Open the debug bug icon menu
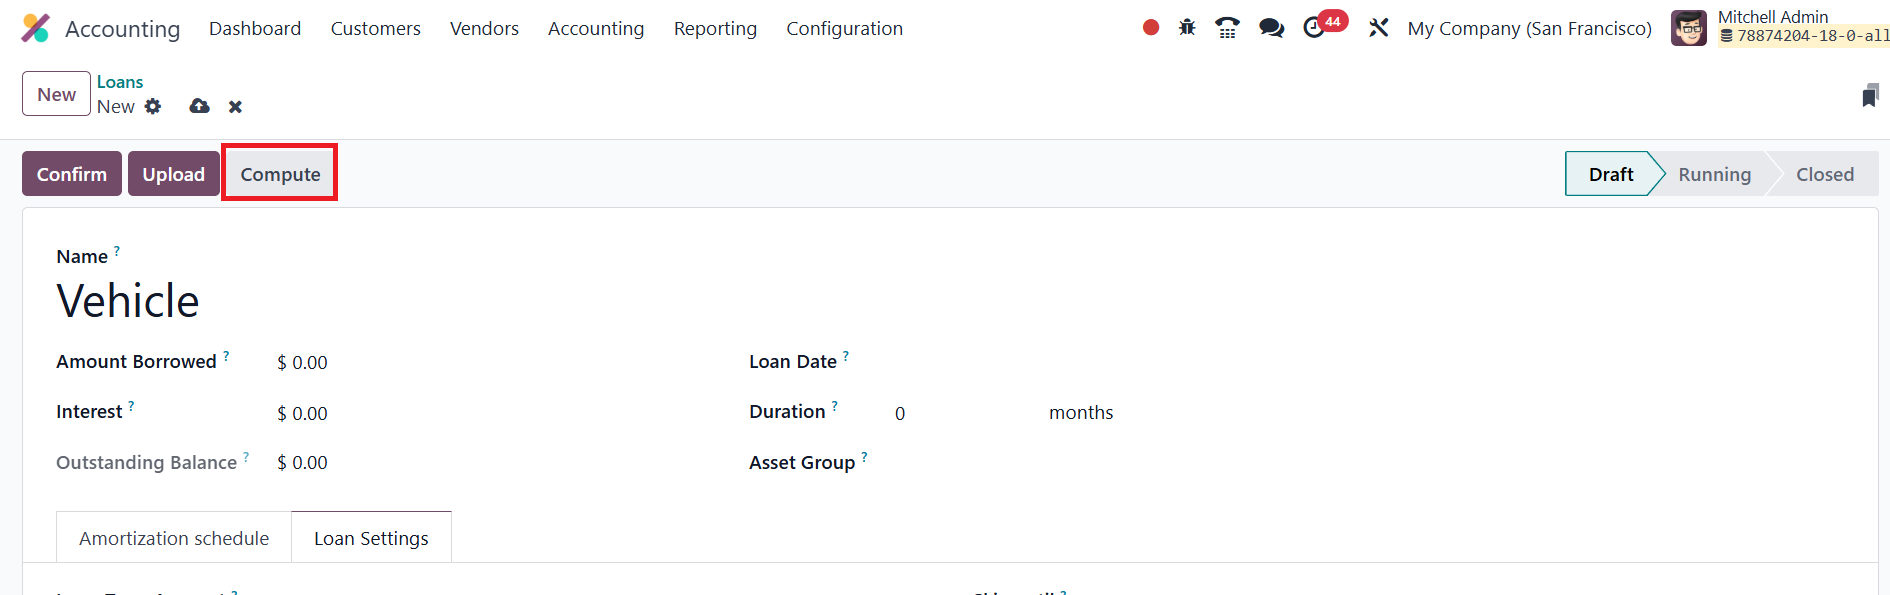The height and width of the screenshot is (595, 1890). [x=1187, y=28]
